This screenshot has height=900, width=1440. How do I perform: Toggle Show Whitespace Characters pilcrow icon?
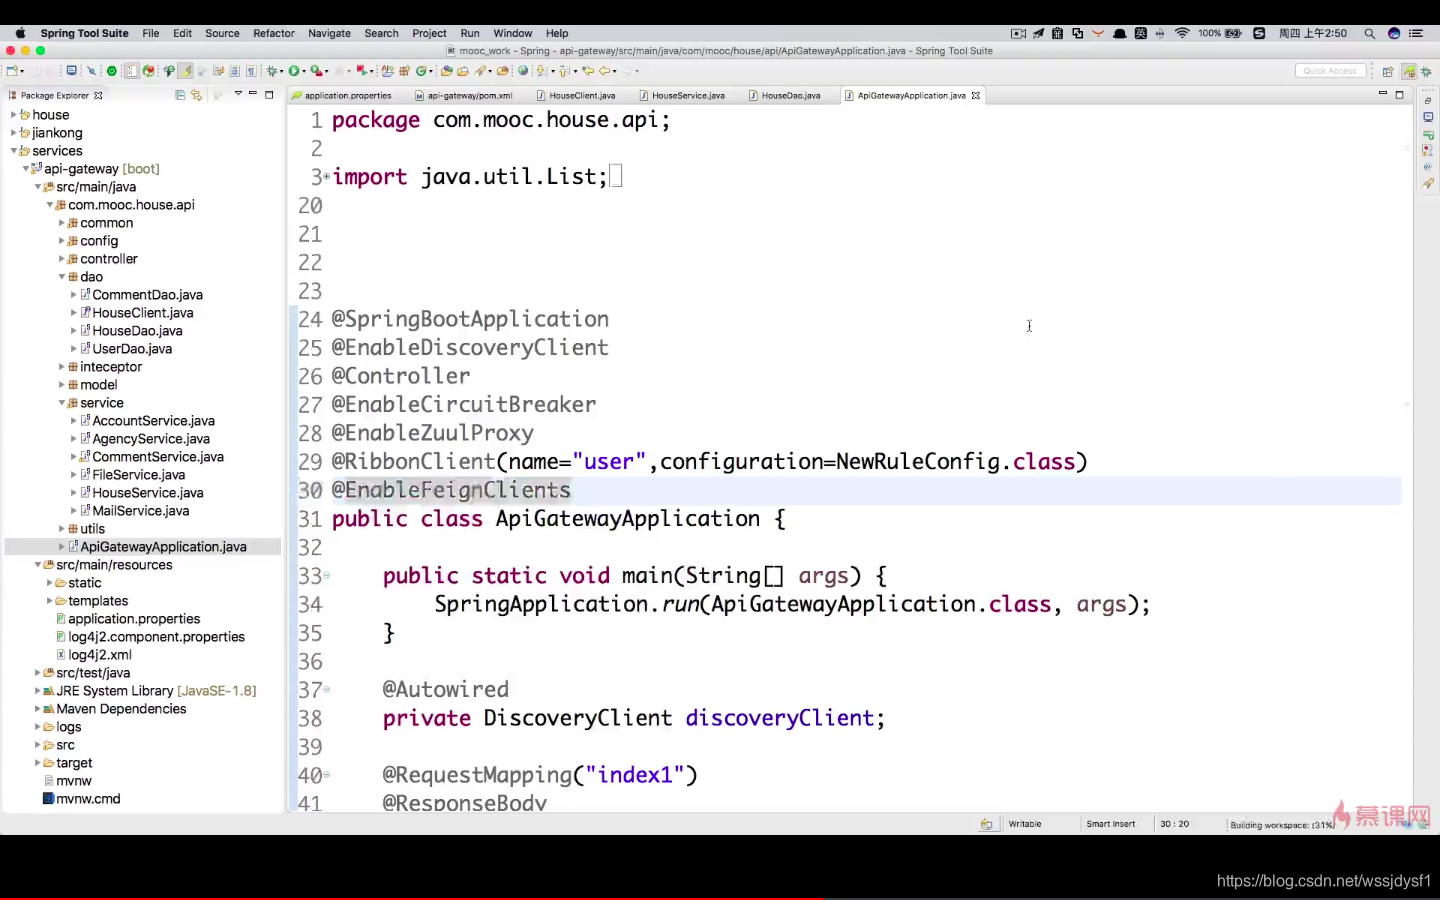(x=251, y=71)
